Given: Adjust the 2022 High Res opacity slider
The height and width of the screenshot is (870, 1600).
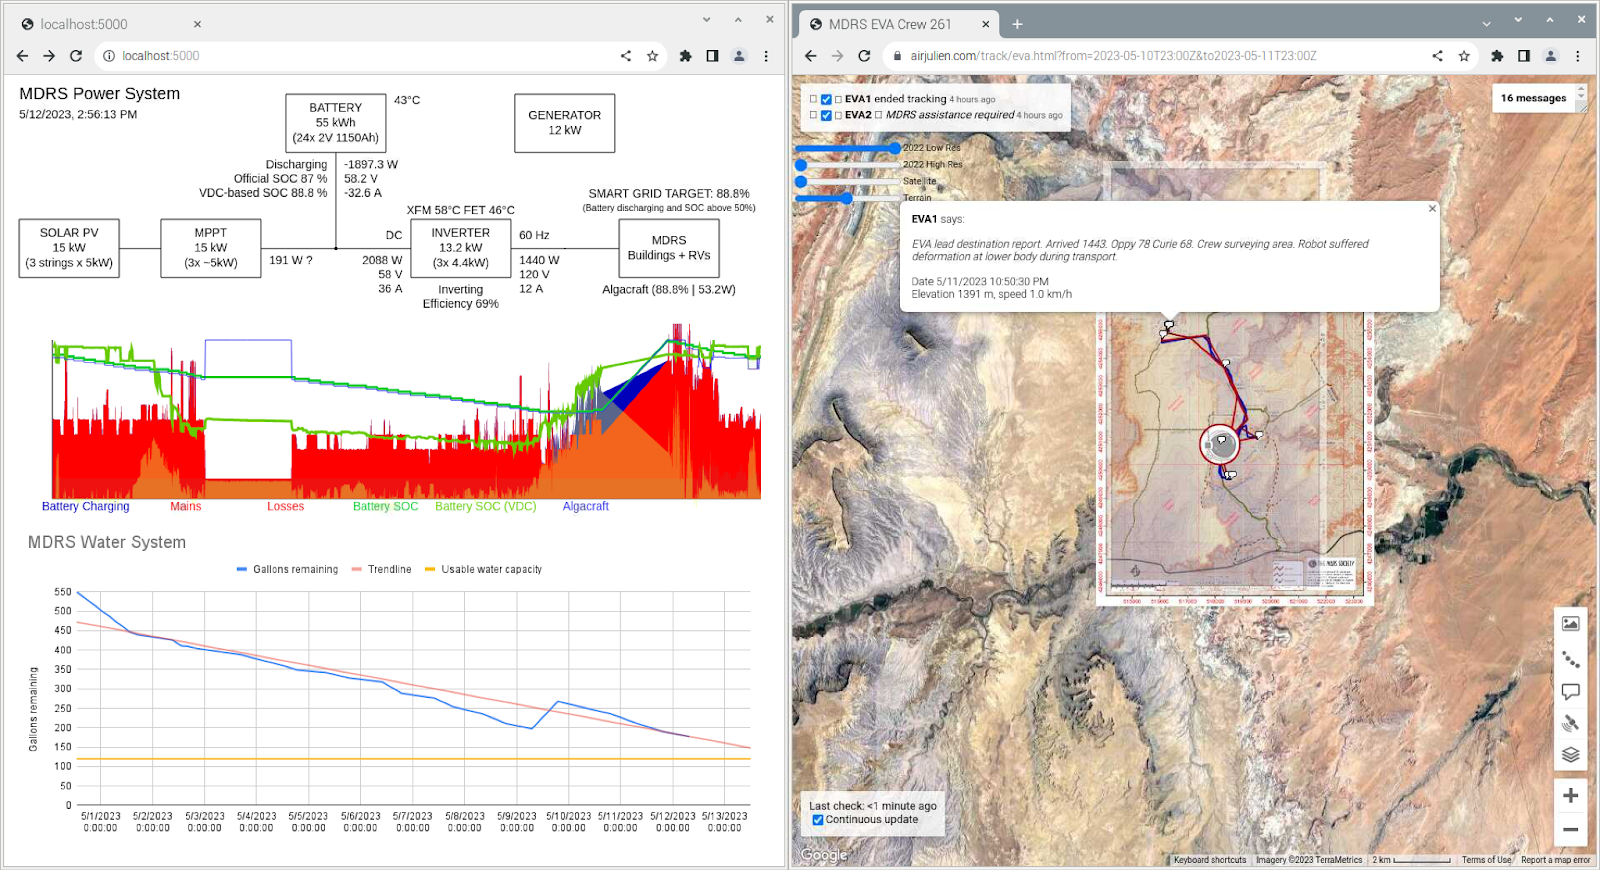Looking at the screenshot, I should 848,165.
